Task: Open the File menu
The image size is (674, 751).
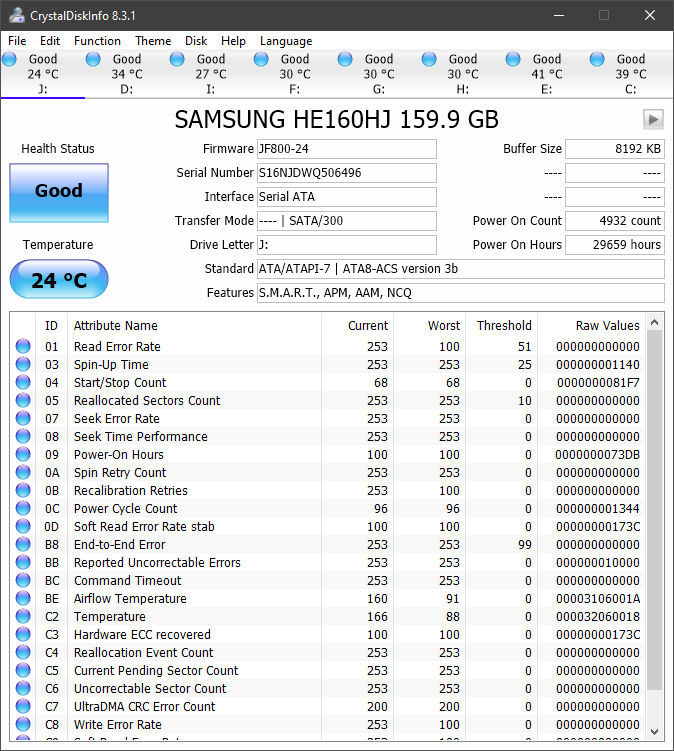Action: [x=17, y=41]
